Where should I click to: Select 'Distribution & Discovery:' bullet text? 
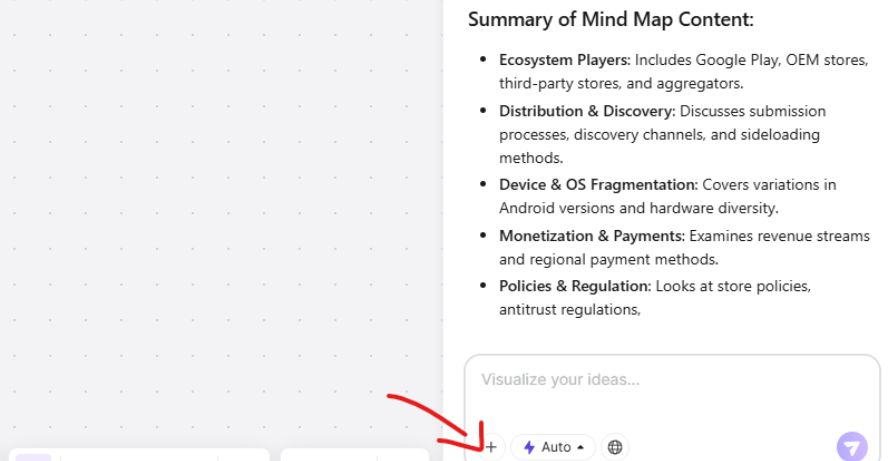click(587, 111)
